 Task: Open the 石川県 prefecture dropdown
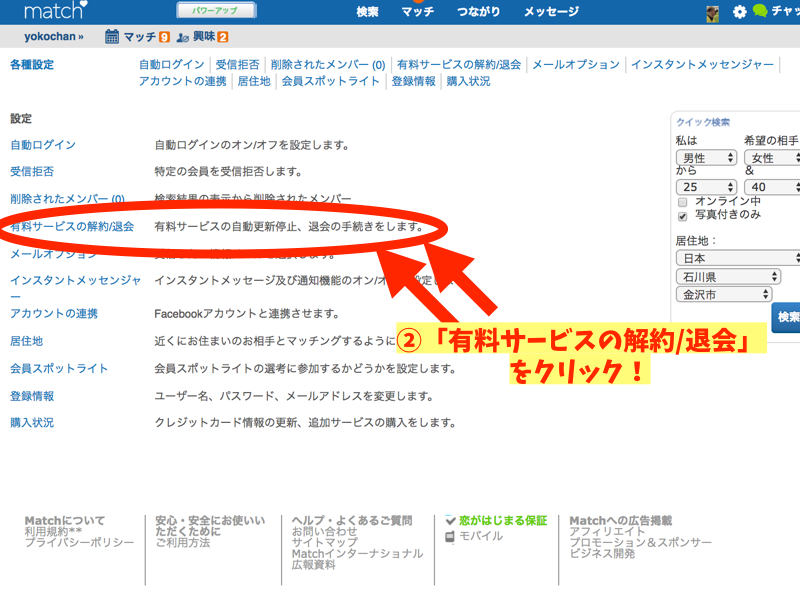(728, 277)
